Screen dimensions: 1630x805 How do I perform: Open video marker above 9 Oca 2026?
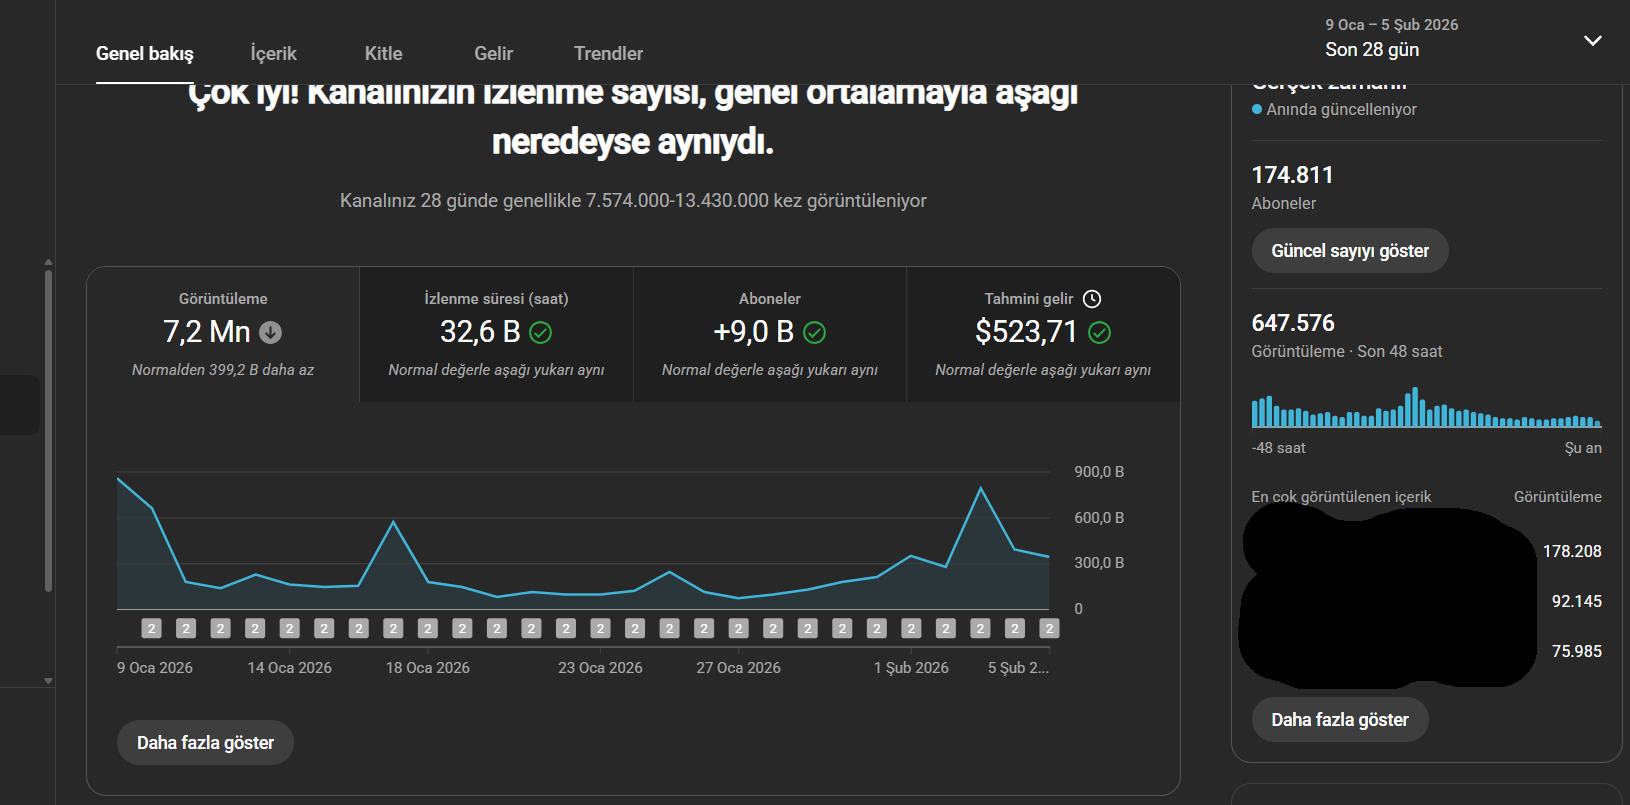pyautogui.click(x=151, y=628)
